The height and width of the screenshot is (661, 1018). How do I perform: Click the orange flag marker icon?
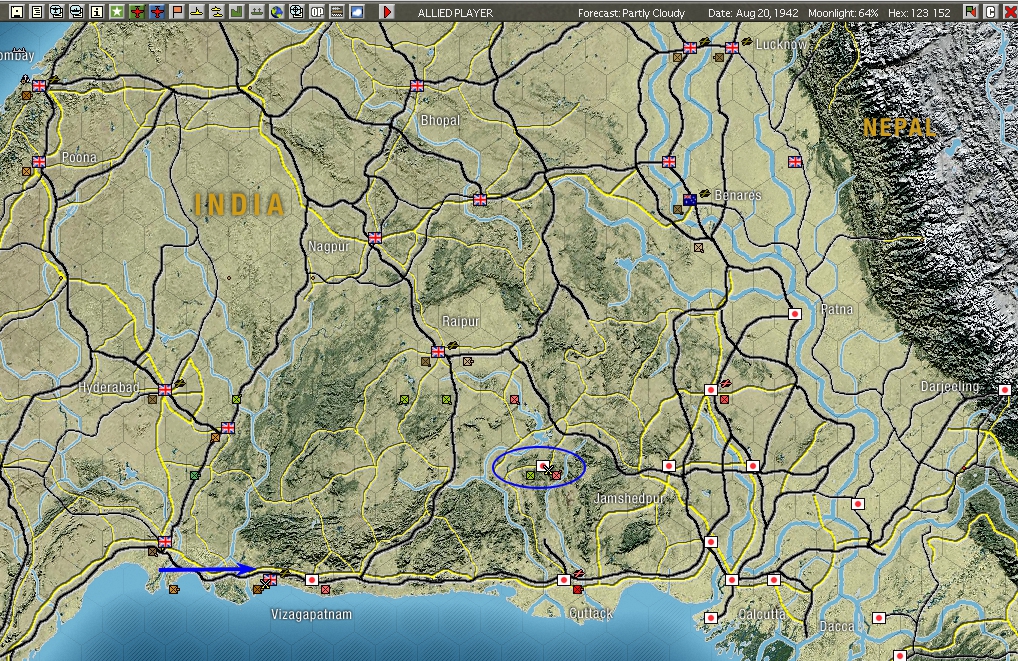[175, 11]
